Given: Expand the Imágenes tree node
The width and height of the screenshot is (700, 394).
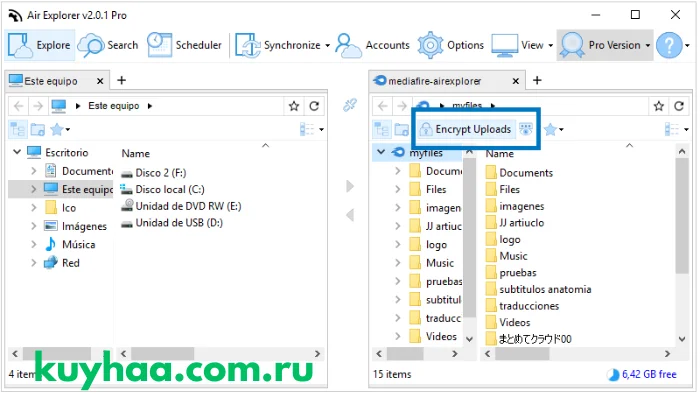Looking at the screenshot, I should tap(34, 226).
